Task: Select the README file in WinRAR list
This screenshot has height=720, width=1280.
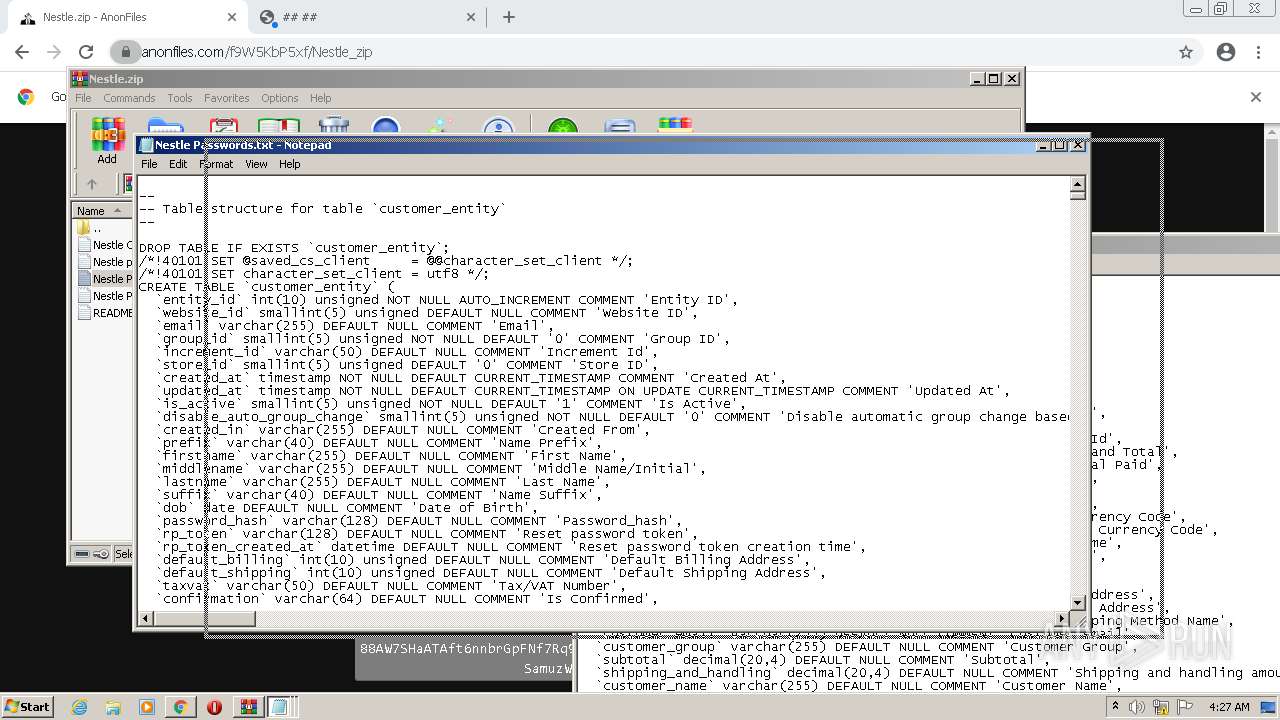Action: click(x=104, y=313)
